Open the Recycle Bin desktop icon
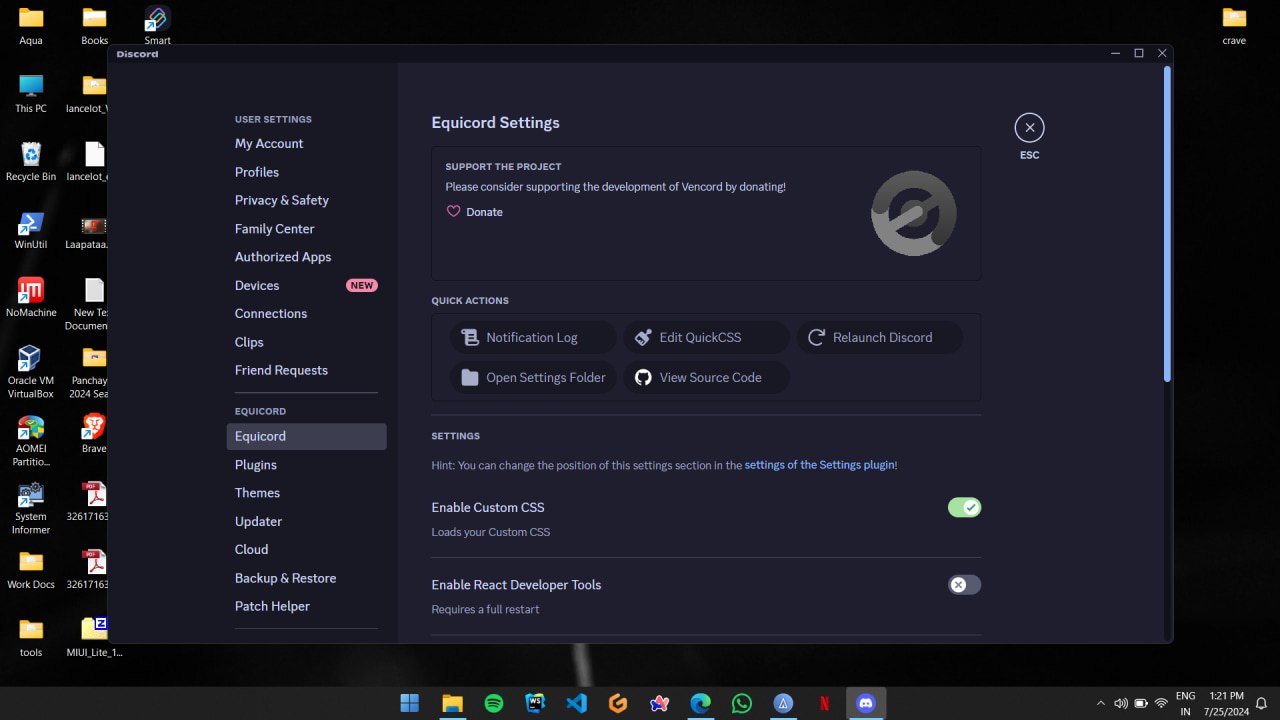 pos(31,161)
